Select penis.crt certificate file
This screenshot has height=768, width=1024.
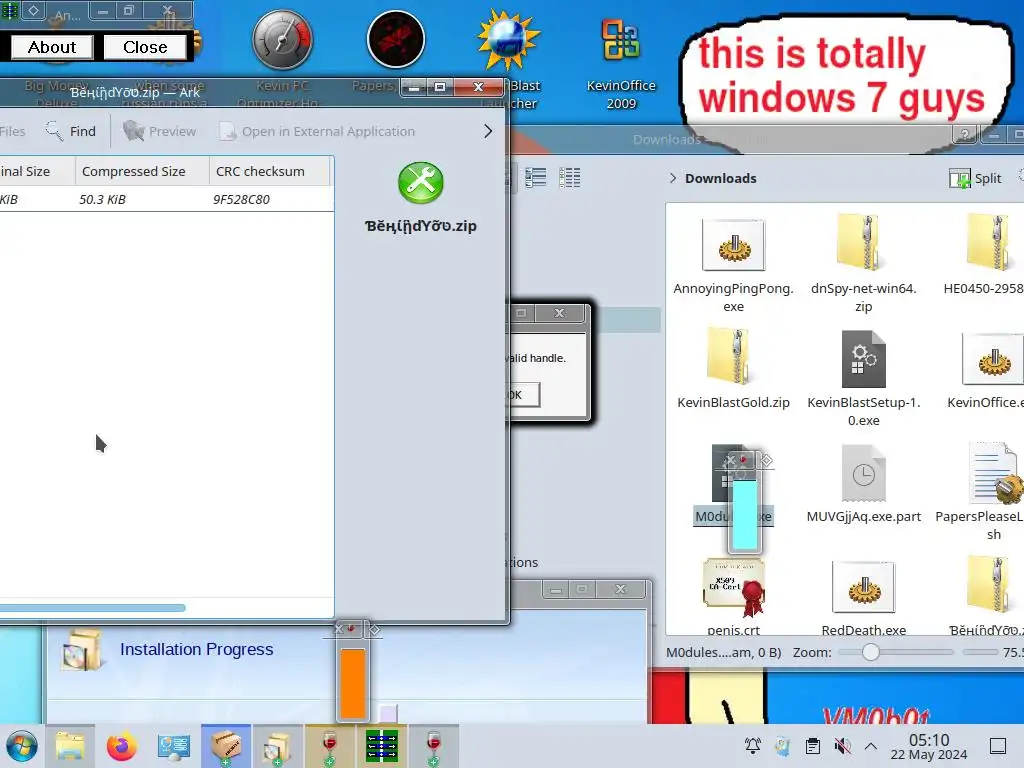tap(733, 598)
